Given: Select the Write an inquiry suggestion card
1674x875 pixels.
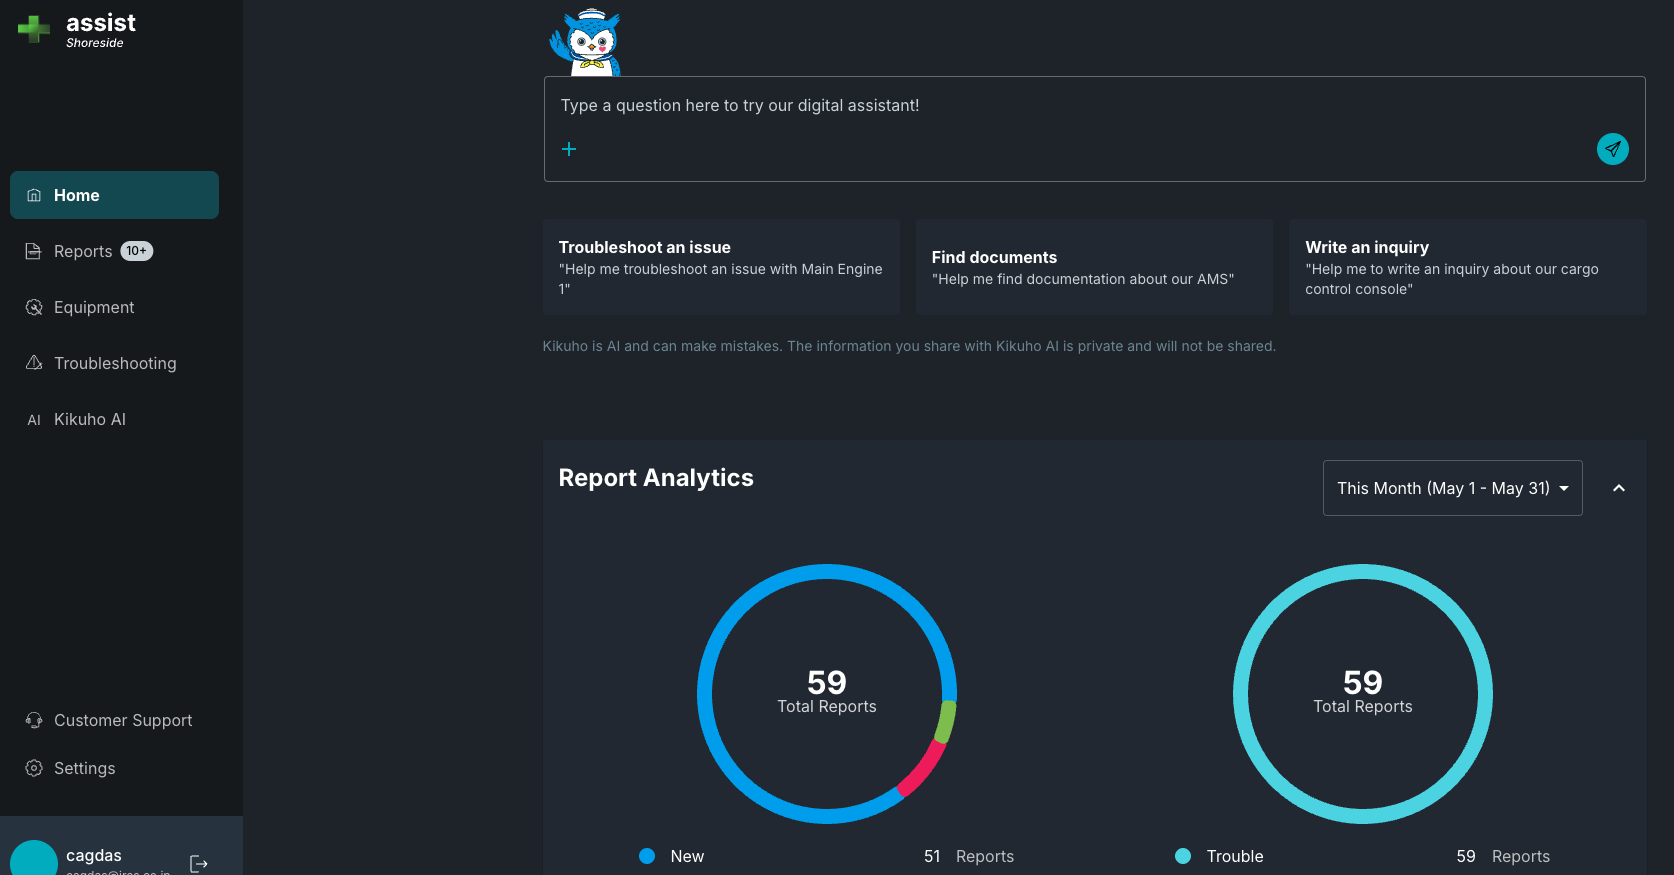Looking at the screenshot, I should tap(1467, 267).
